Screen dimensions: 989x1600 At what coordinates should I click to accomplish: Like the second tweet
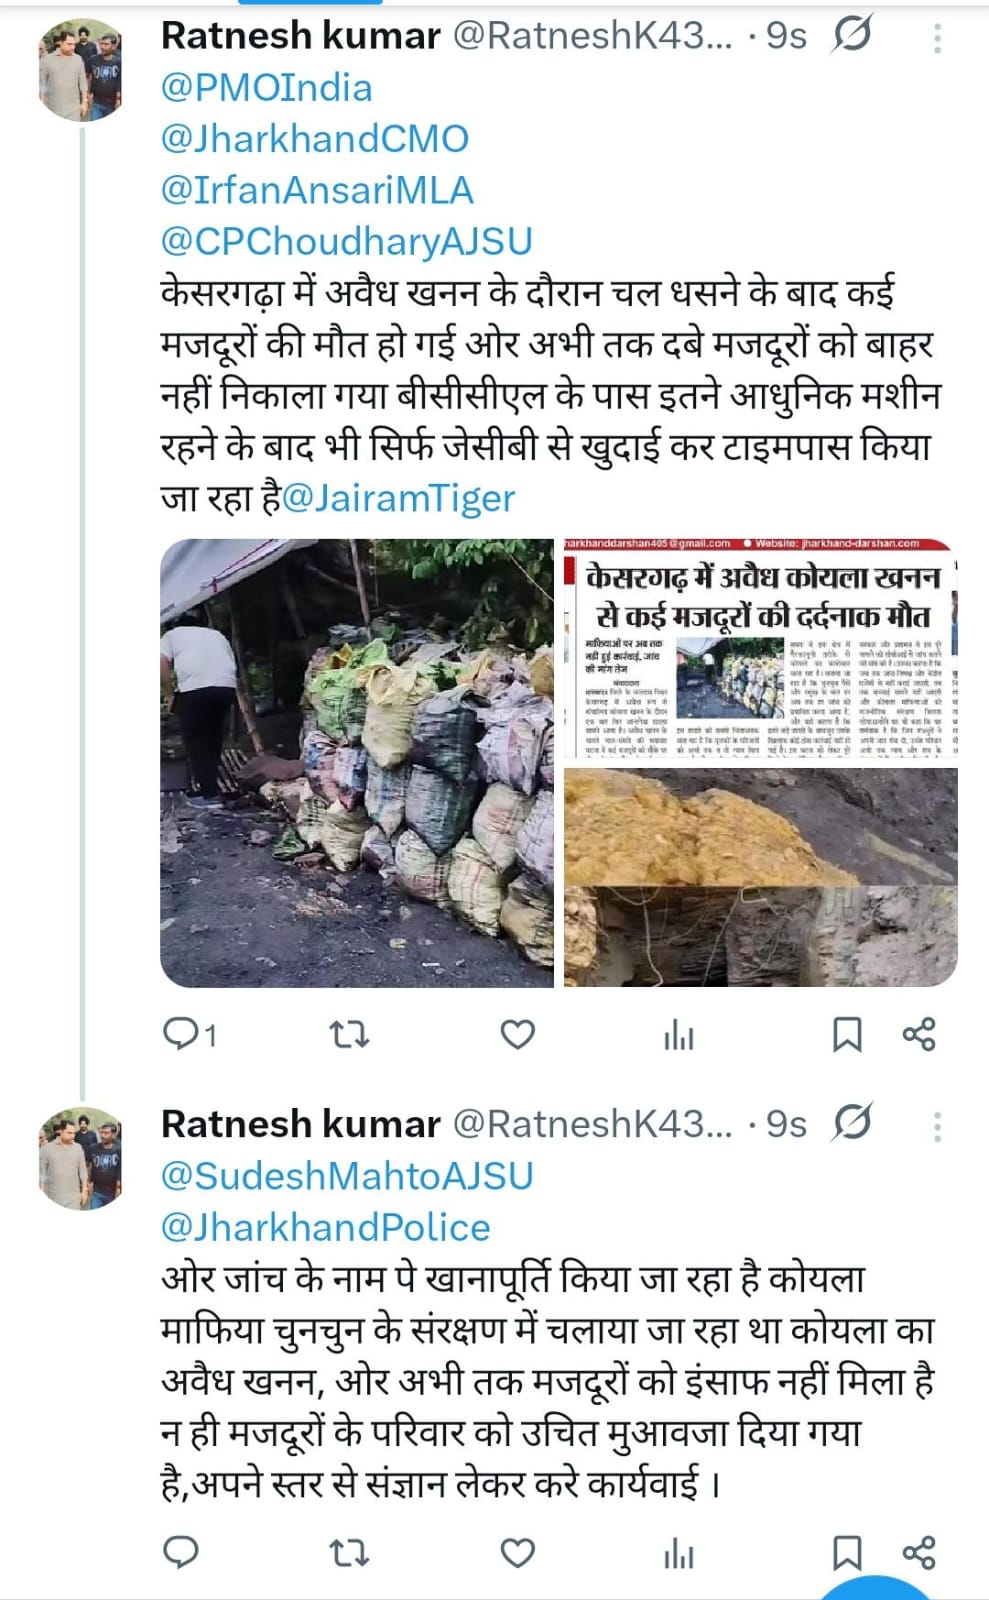[517, 1553]
